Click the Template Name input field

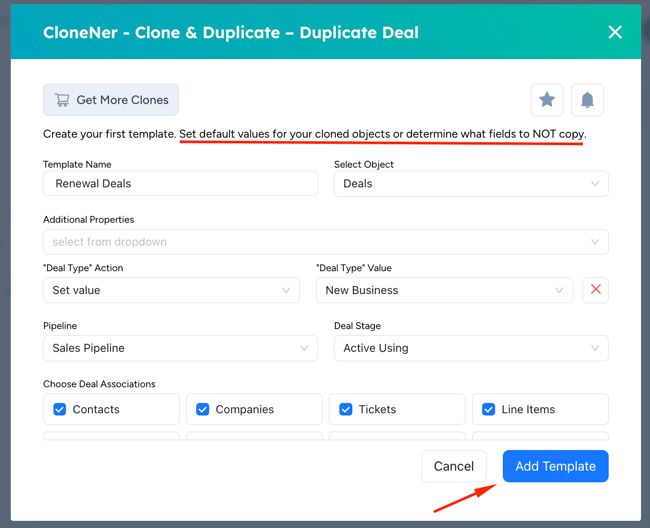pyautogui.click(x=180, y=183)
